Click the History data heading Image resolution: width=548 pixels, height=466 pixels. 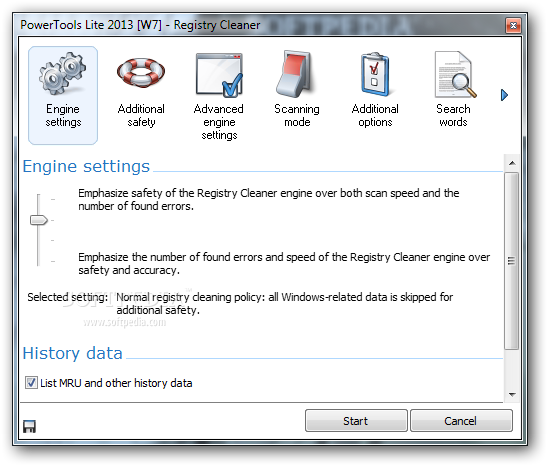coord(73,353)
